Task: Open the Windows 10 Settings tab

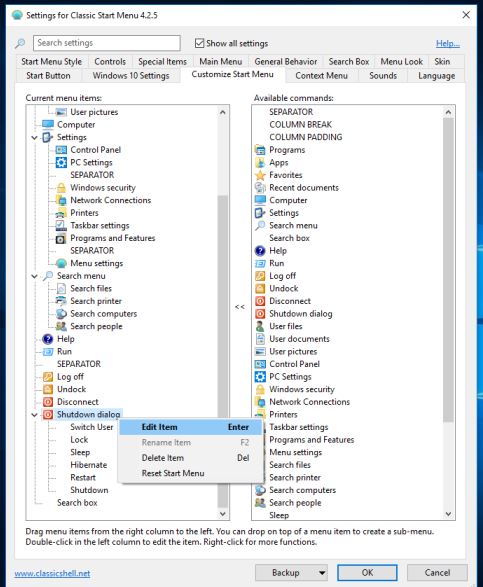Action: (x=131, y=76)
